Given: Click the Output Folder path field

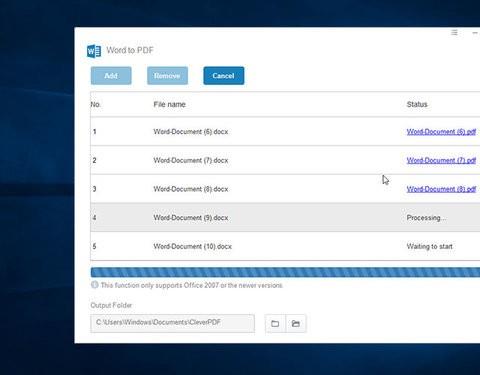Looking at the screenshot, I should click(172, 323).
